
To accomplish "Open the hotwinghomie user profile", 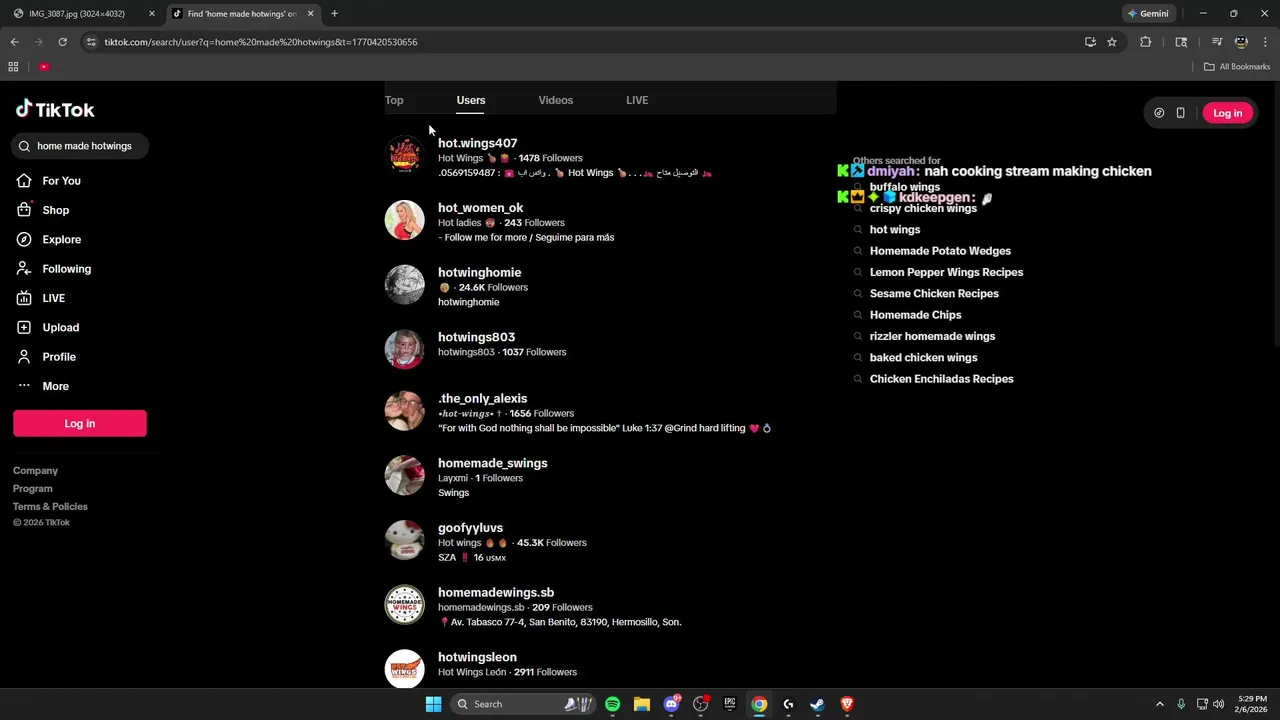I will [479, 272].
